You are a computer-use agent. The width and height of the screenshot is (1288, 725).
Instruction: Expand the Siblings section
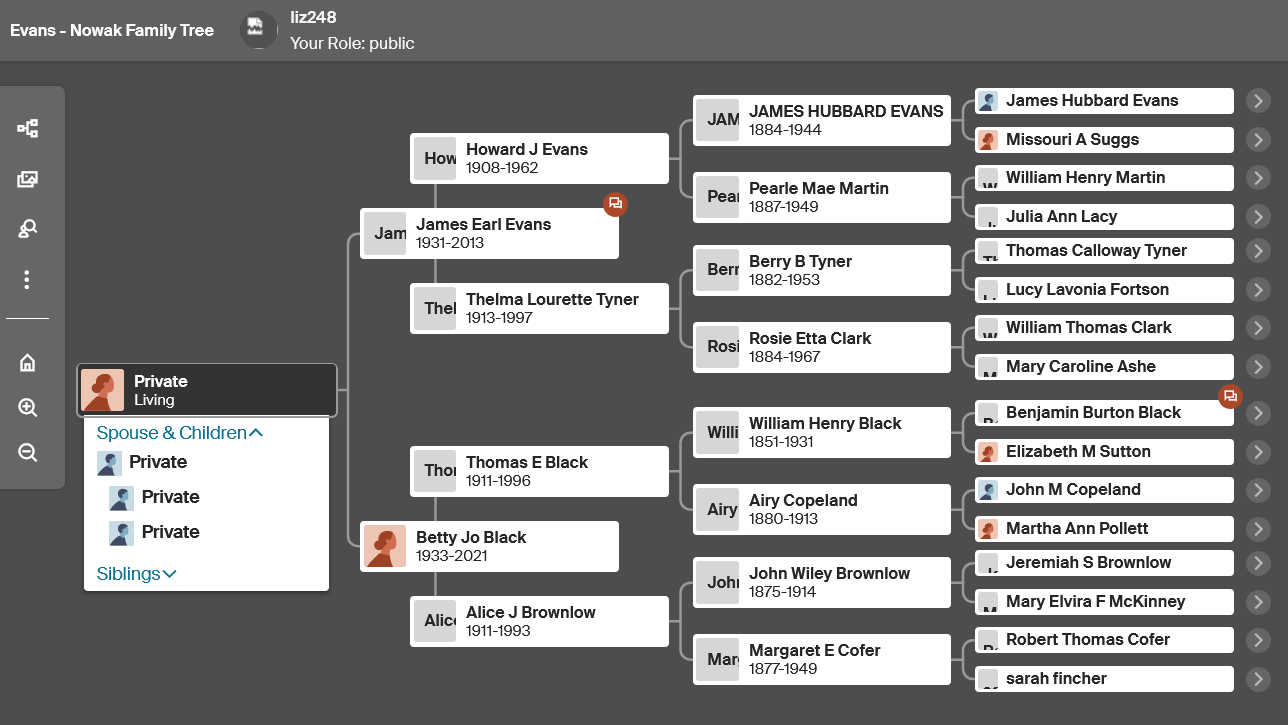click(x=137, y=574)
